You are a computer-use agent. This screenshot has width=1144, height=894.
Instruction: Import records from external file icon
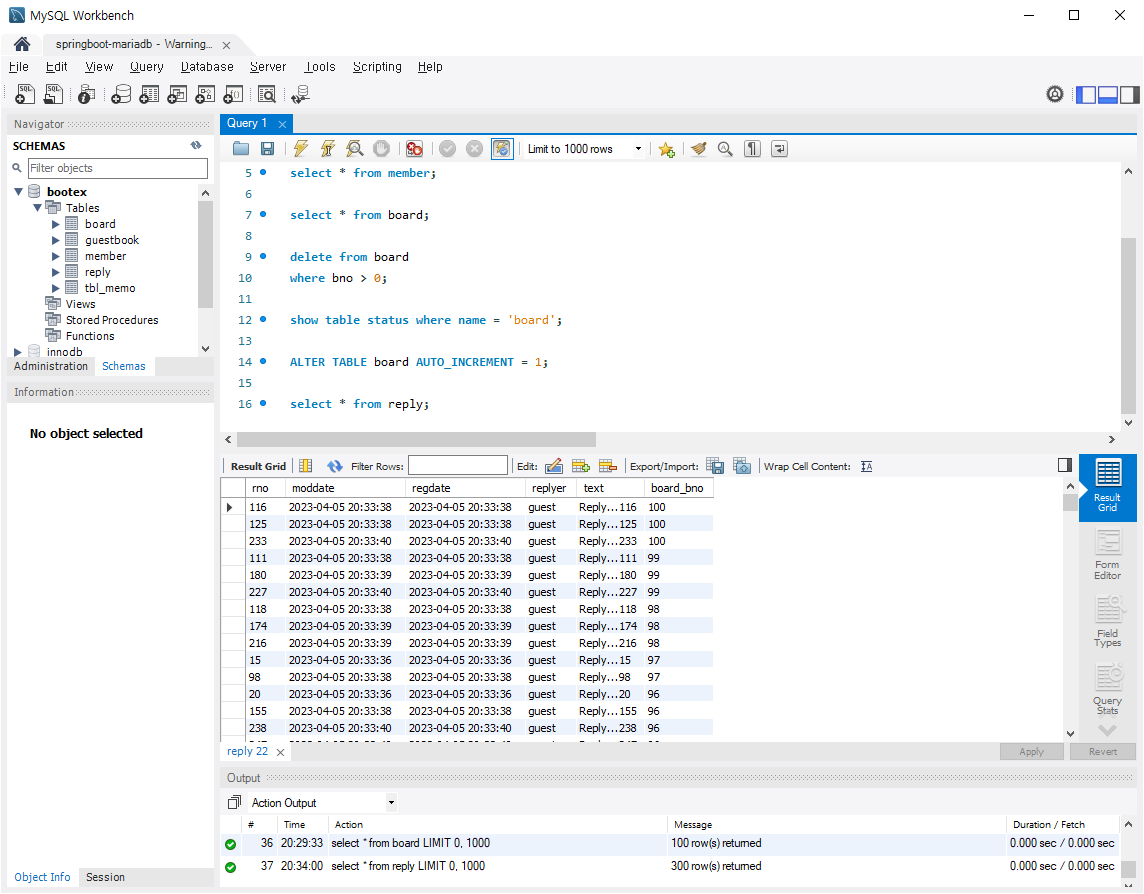tap(742, 466)
